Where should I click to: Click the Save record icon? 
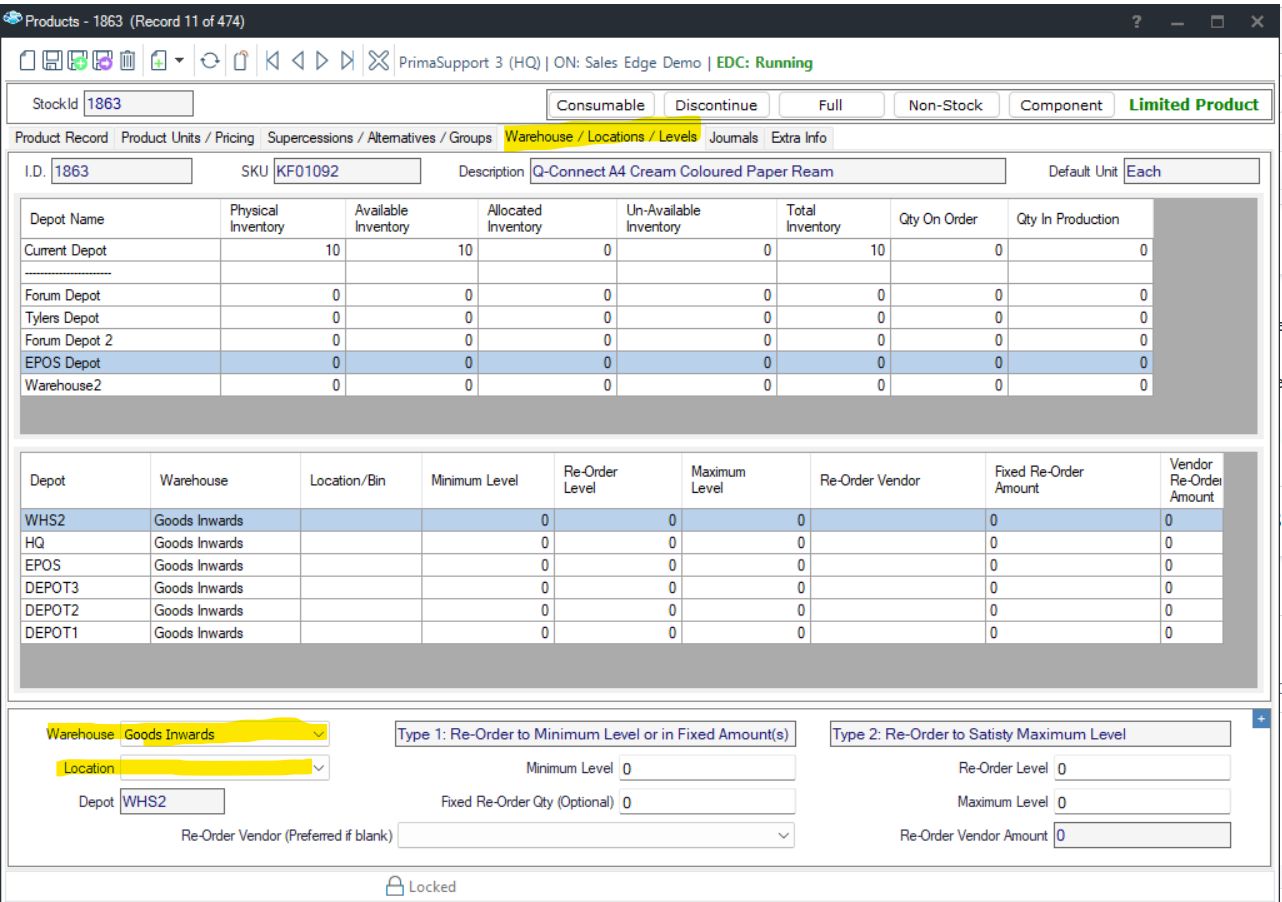click(53, 62)
